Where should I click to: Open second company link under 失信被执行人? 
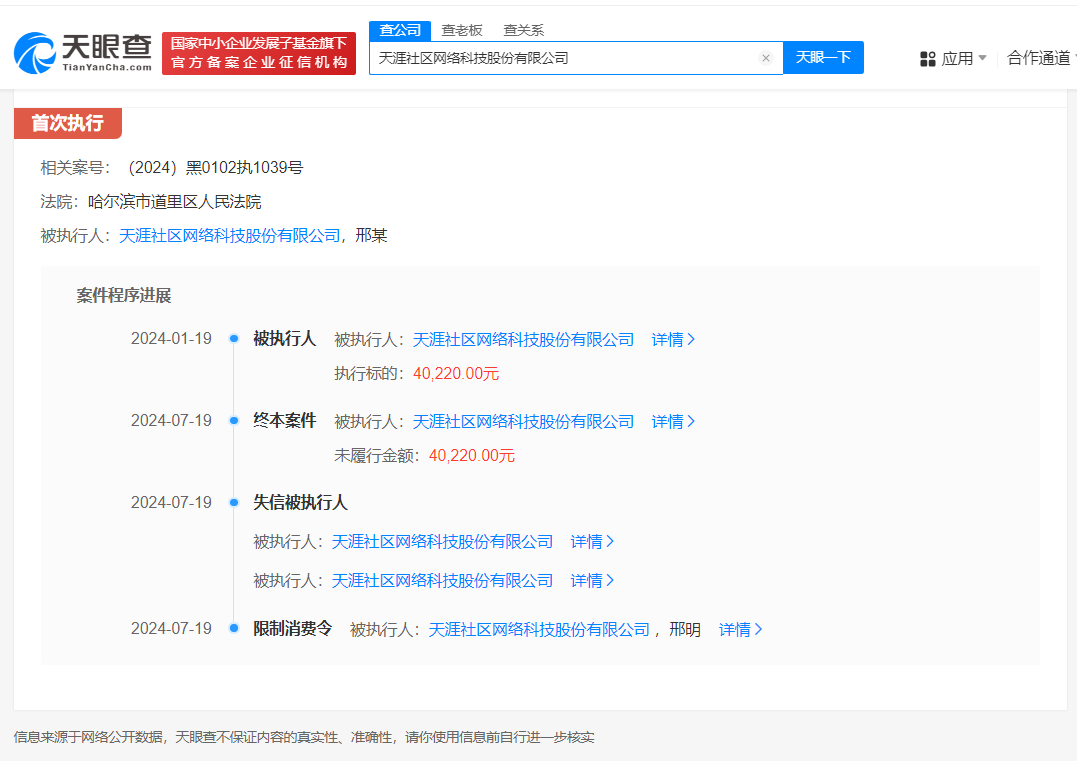[442, 580]
